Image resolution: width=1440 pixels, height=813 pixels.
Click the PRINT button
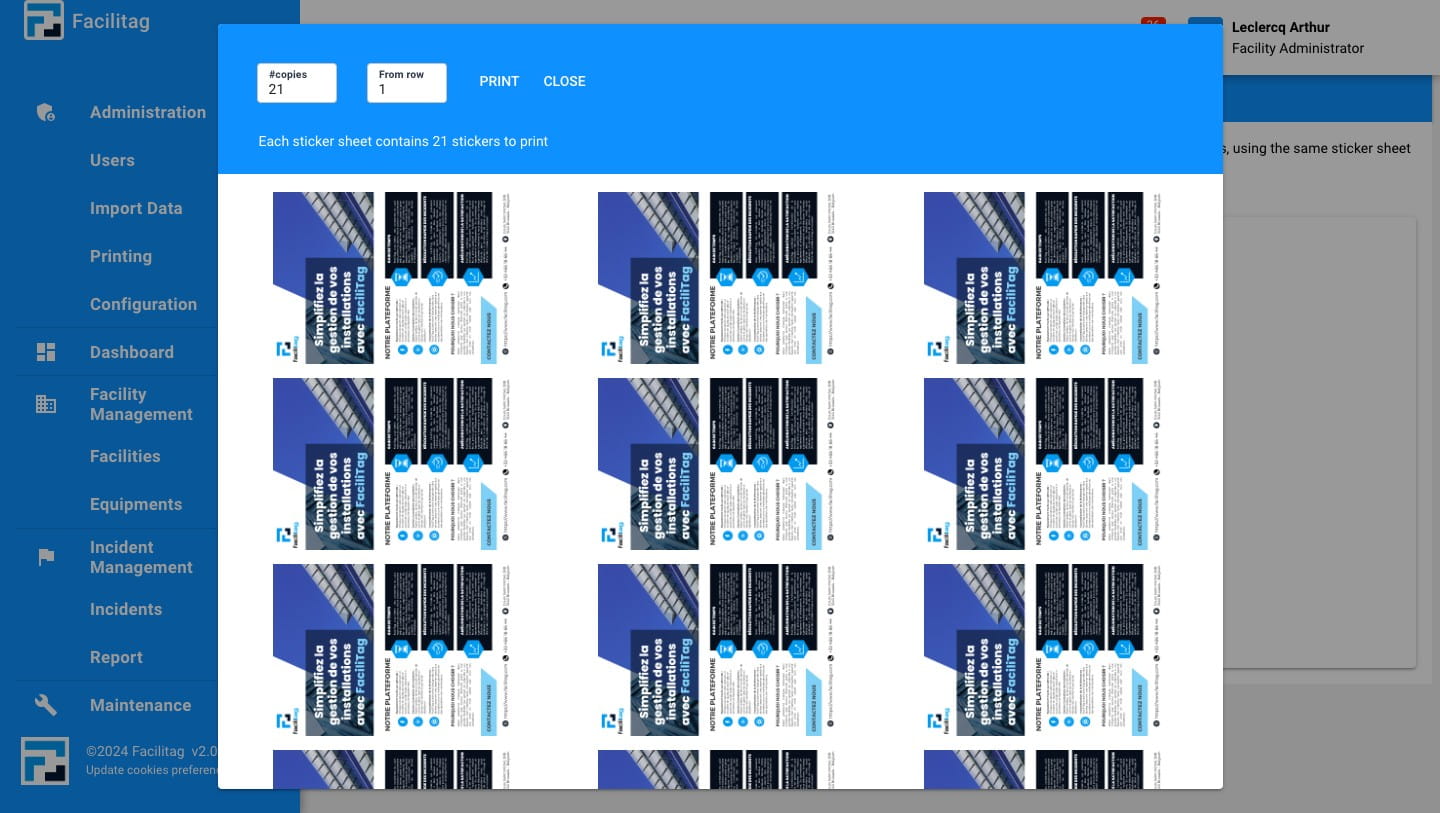pos(499,81)
